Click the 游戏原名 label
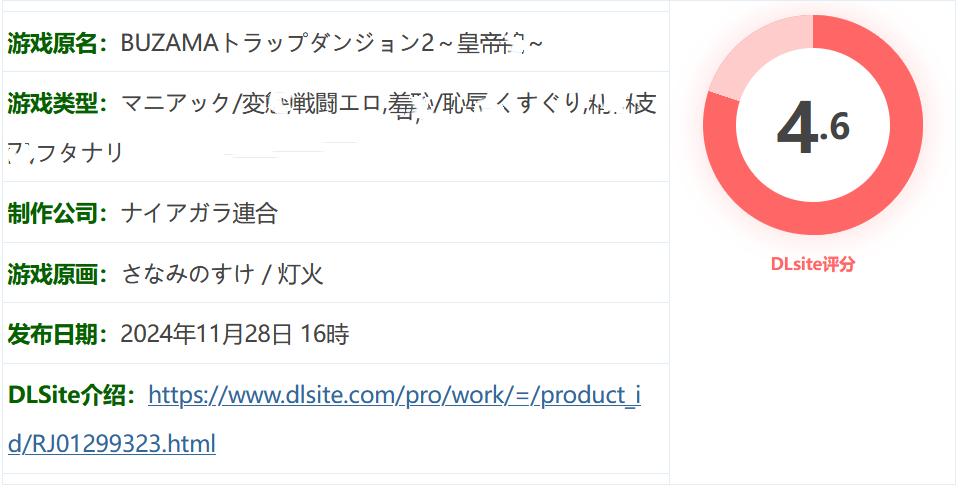Screen dimensions: 957x485 pos(52,43)
